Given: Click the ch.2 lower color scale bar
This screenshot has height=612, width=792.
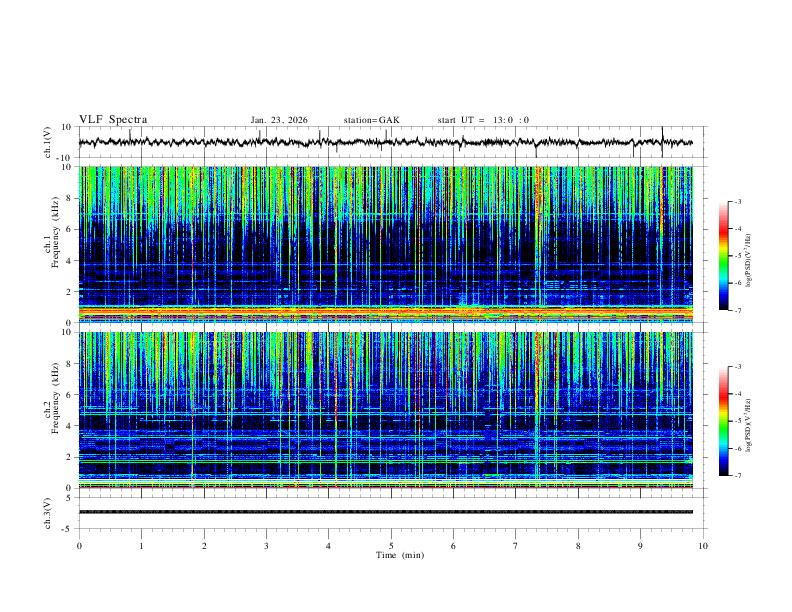Looking at the screenshot, I should click(x=724, y=421).
